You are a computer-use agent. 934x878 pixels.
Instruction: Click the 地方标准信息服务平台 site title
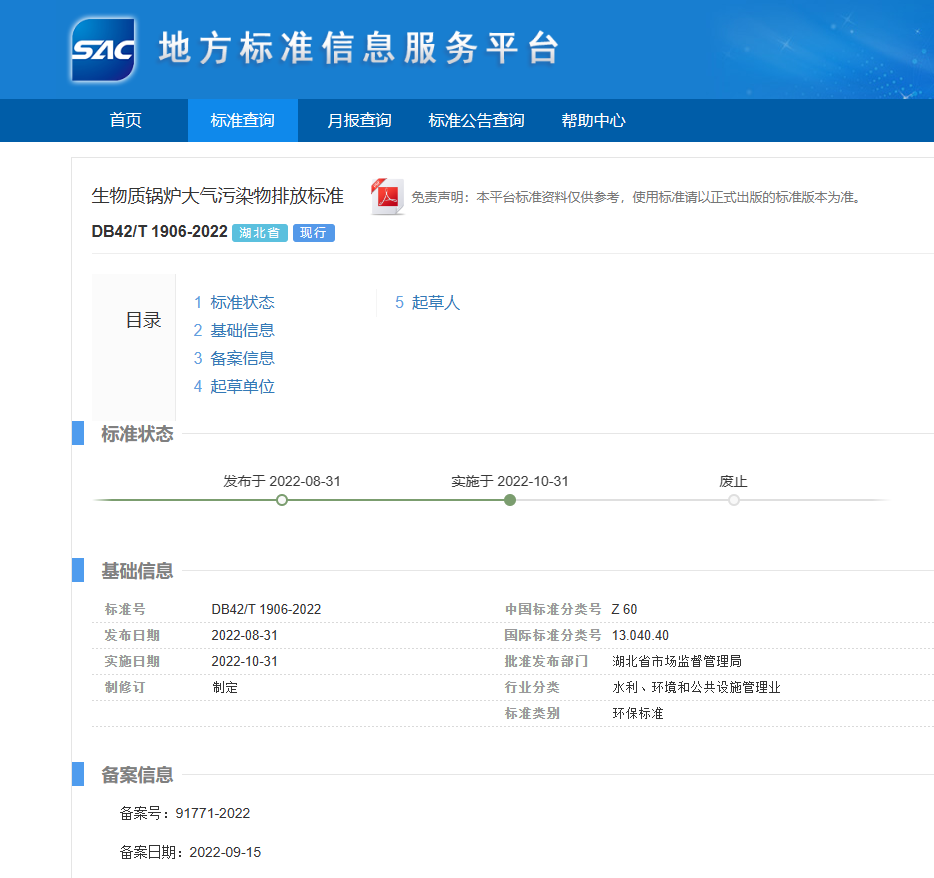coord(358,49)
